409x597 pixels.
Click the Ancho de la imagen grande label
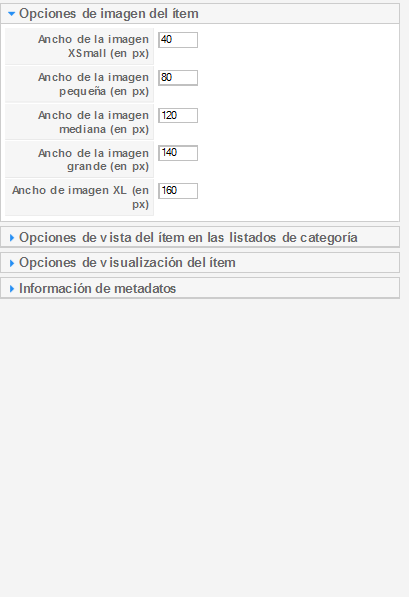tap(93, 160)
